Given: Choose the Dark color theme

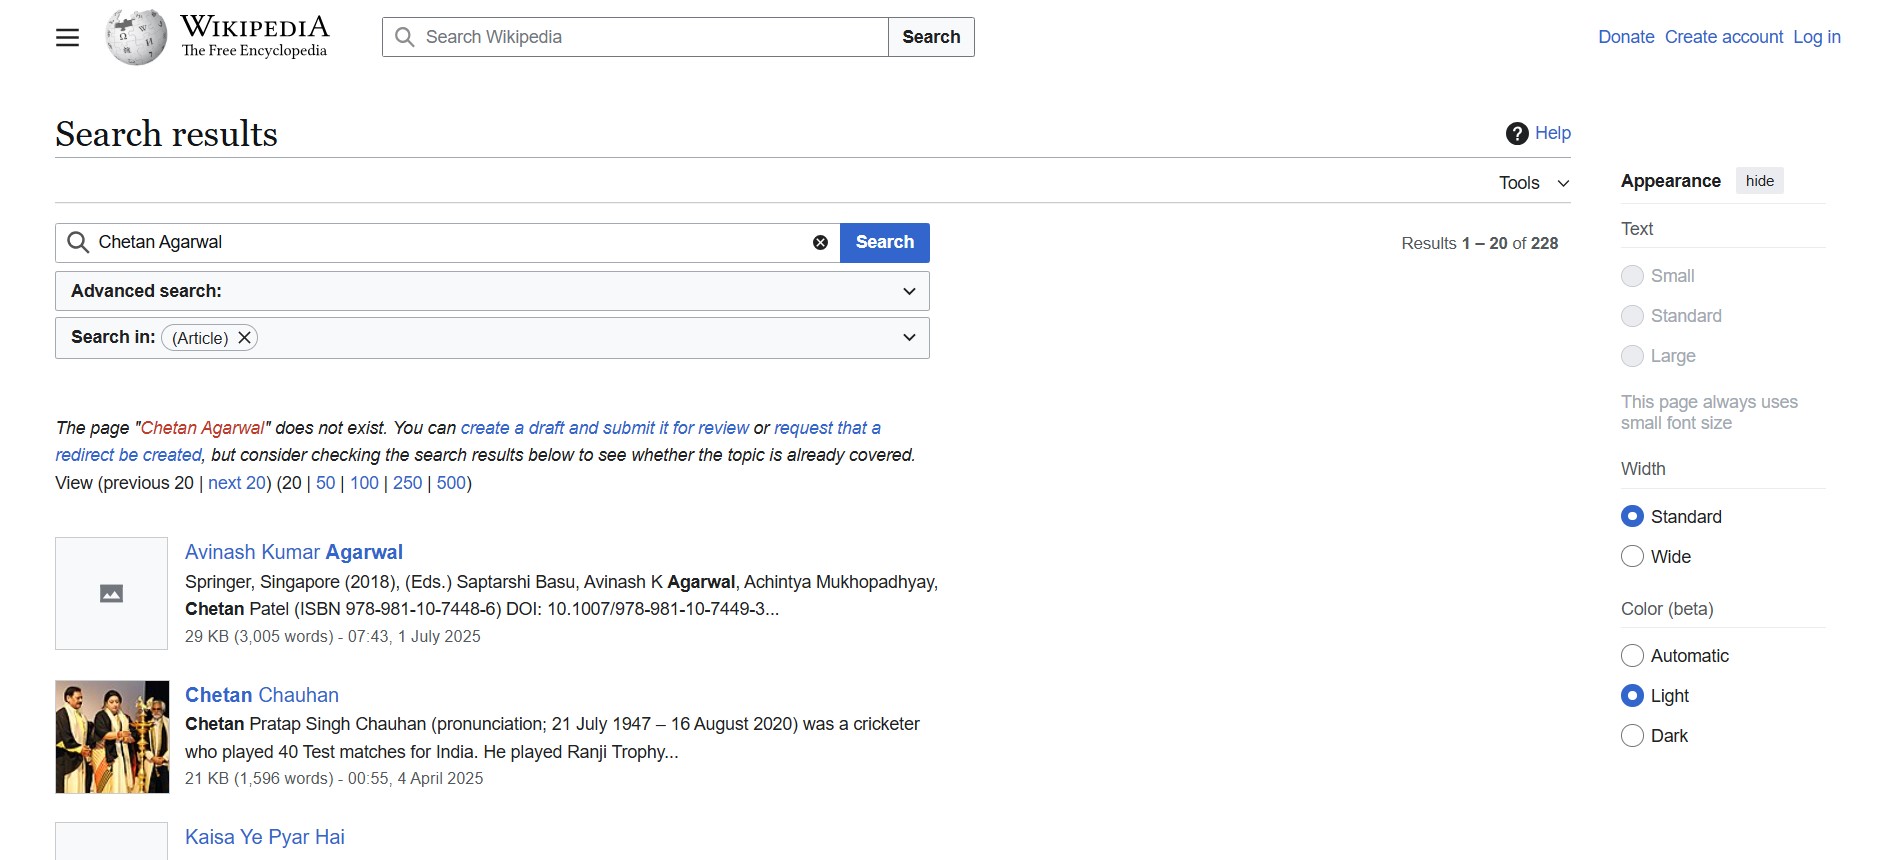Looking at the screenshot, I should coord(1632,736).
